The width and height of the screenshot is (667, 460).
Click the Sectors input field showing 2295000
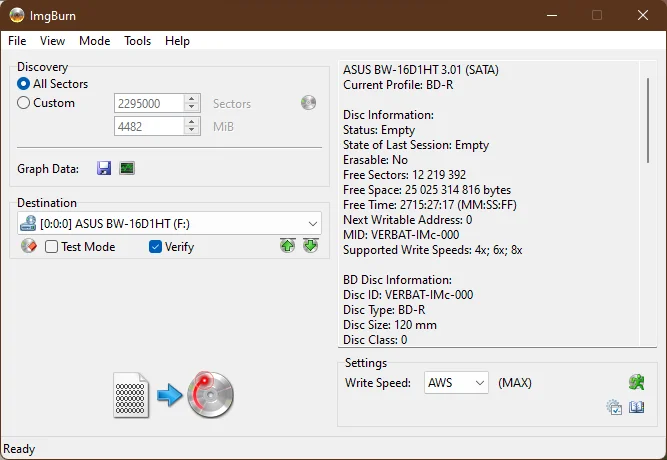(149, 103)
